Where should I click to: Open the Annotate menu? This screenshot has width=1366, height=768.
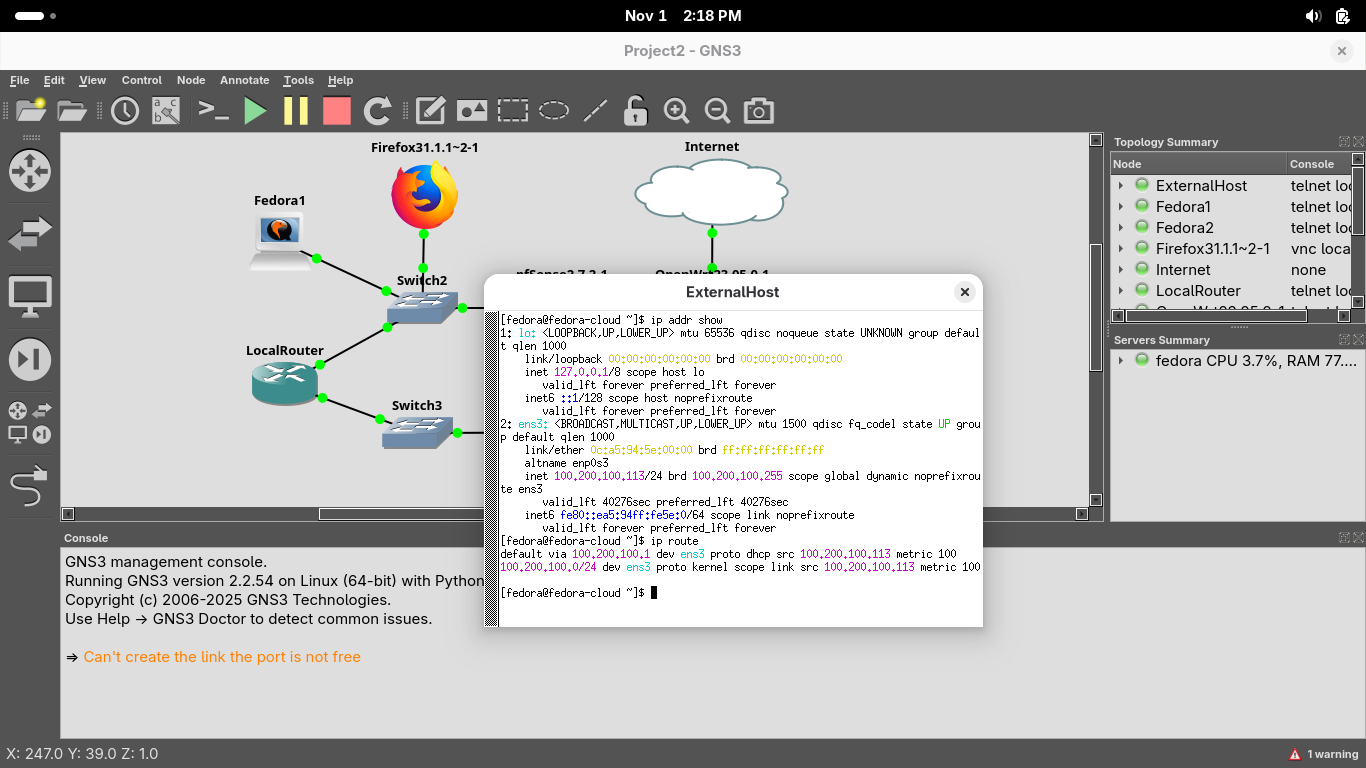pyautogui.click(x=244, y=80)
